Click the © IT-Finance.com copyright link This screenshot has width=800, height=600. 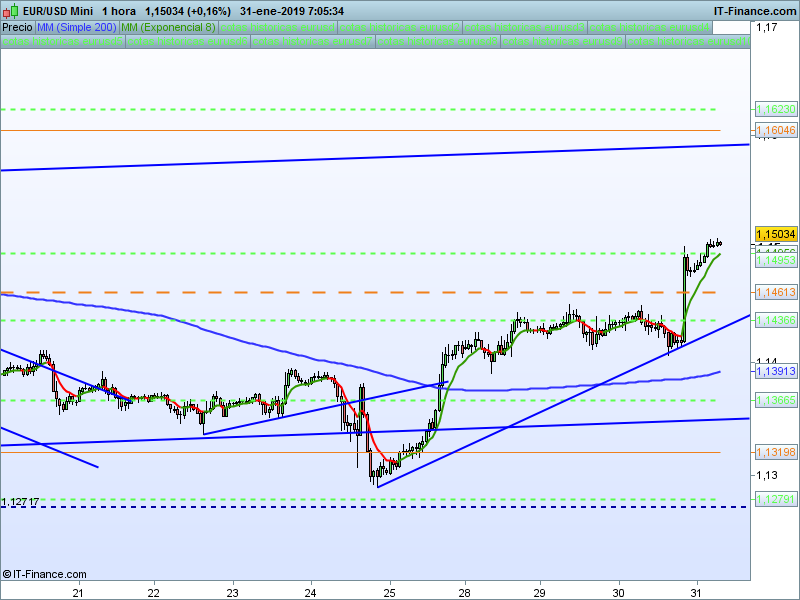(44, 574)
